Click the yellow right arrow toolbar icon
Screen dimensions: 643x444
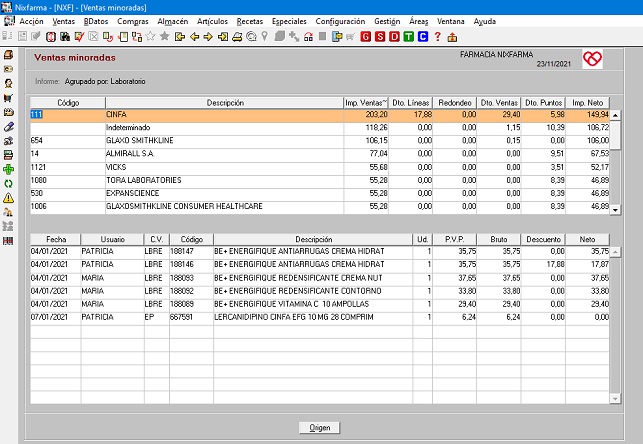click(208, 37)
